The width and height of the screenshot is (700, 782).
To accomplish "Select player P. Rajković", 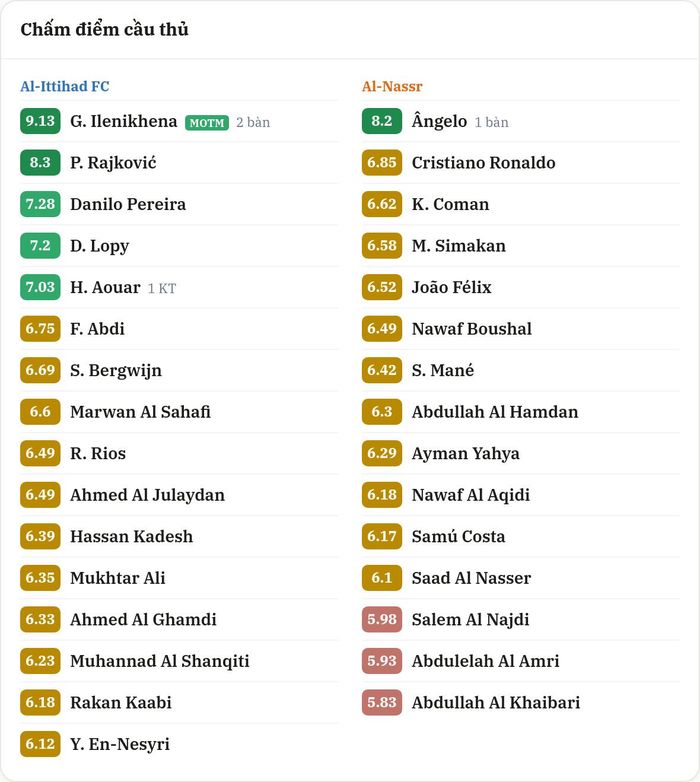I will point(113,163).
